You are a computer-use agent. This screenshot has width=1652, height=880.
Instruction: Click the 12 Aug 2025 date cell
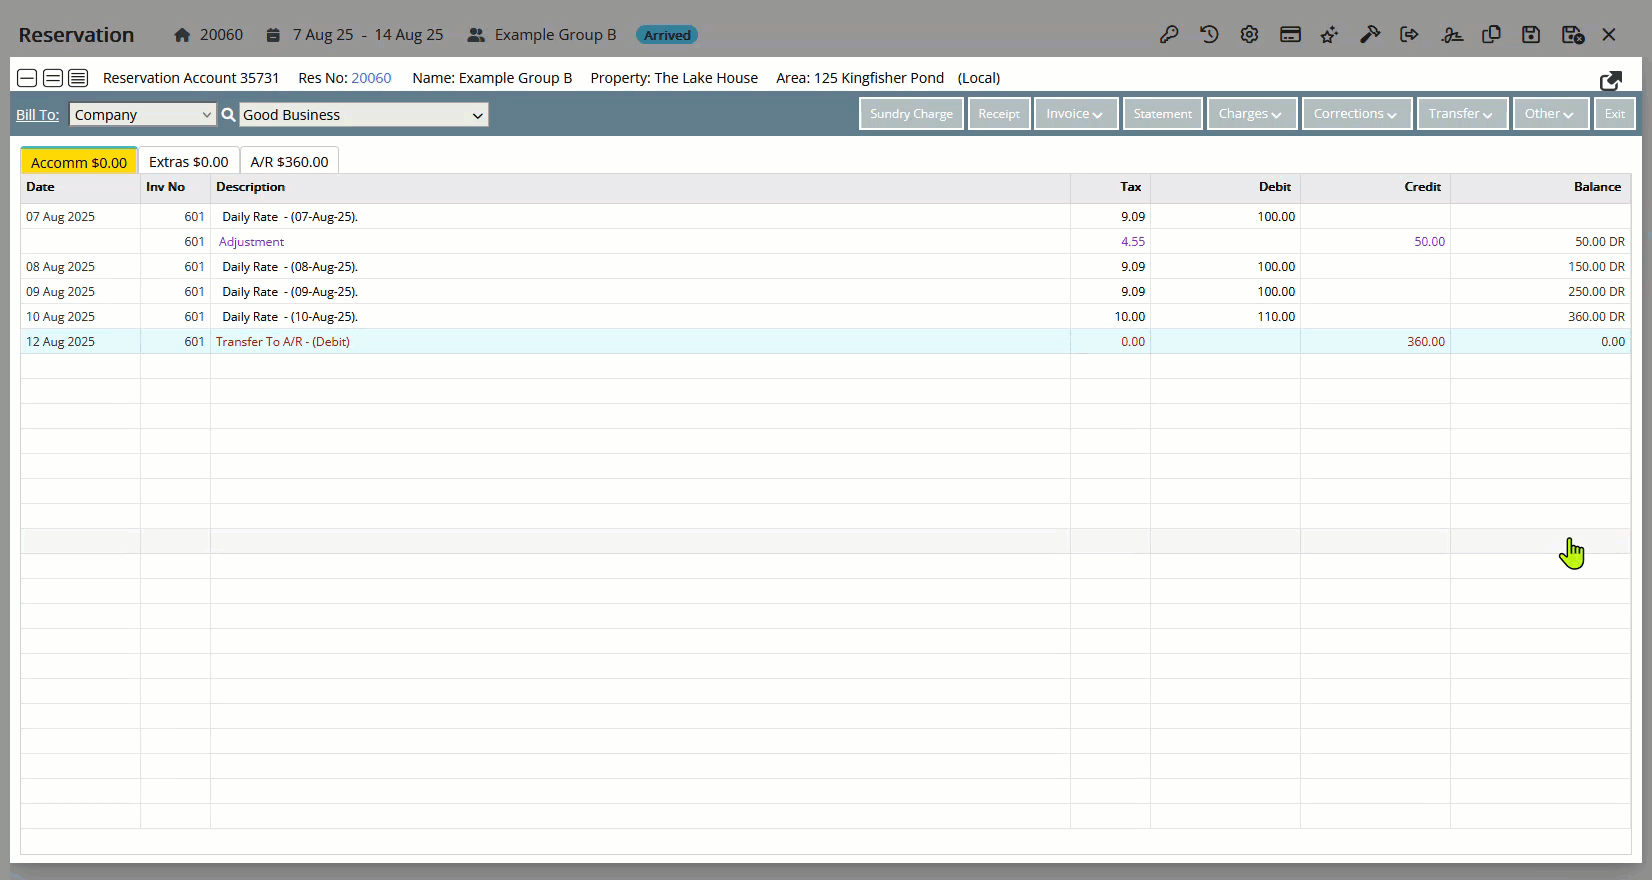pyautogui.click(x=80, y=341)
